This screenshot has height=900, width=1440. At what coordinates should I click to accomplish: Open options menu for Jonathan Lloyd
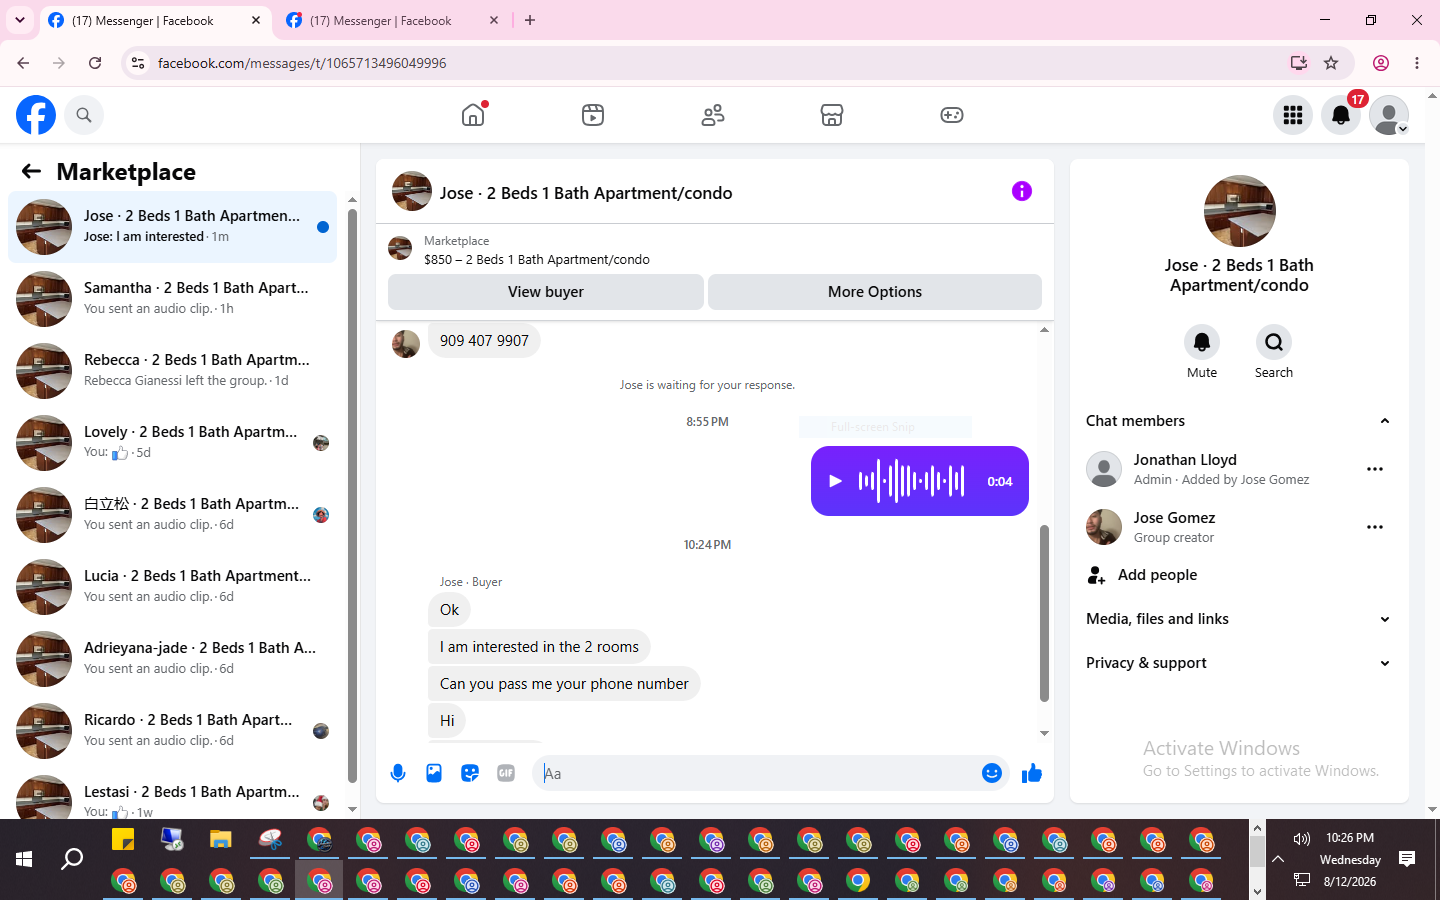(1375, 469)
